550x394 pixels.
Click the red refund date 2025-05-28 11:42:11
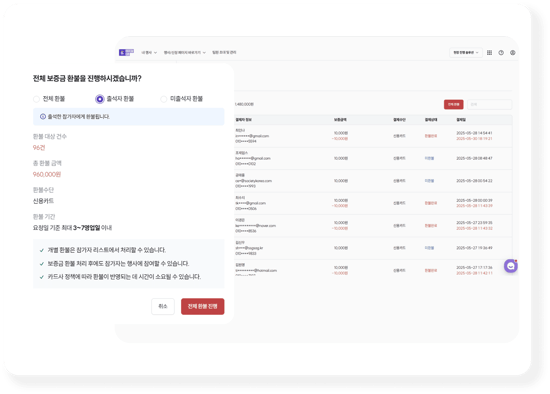click(474, 273)
